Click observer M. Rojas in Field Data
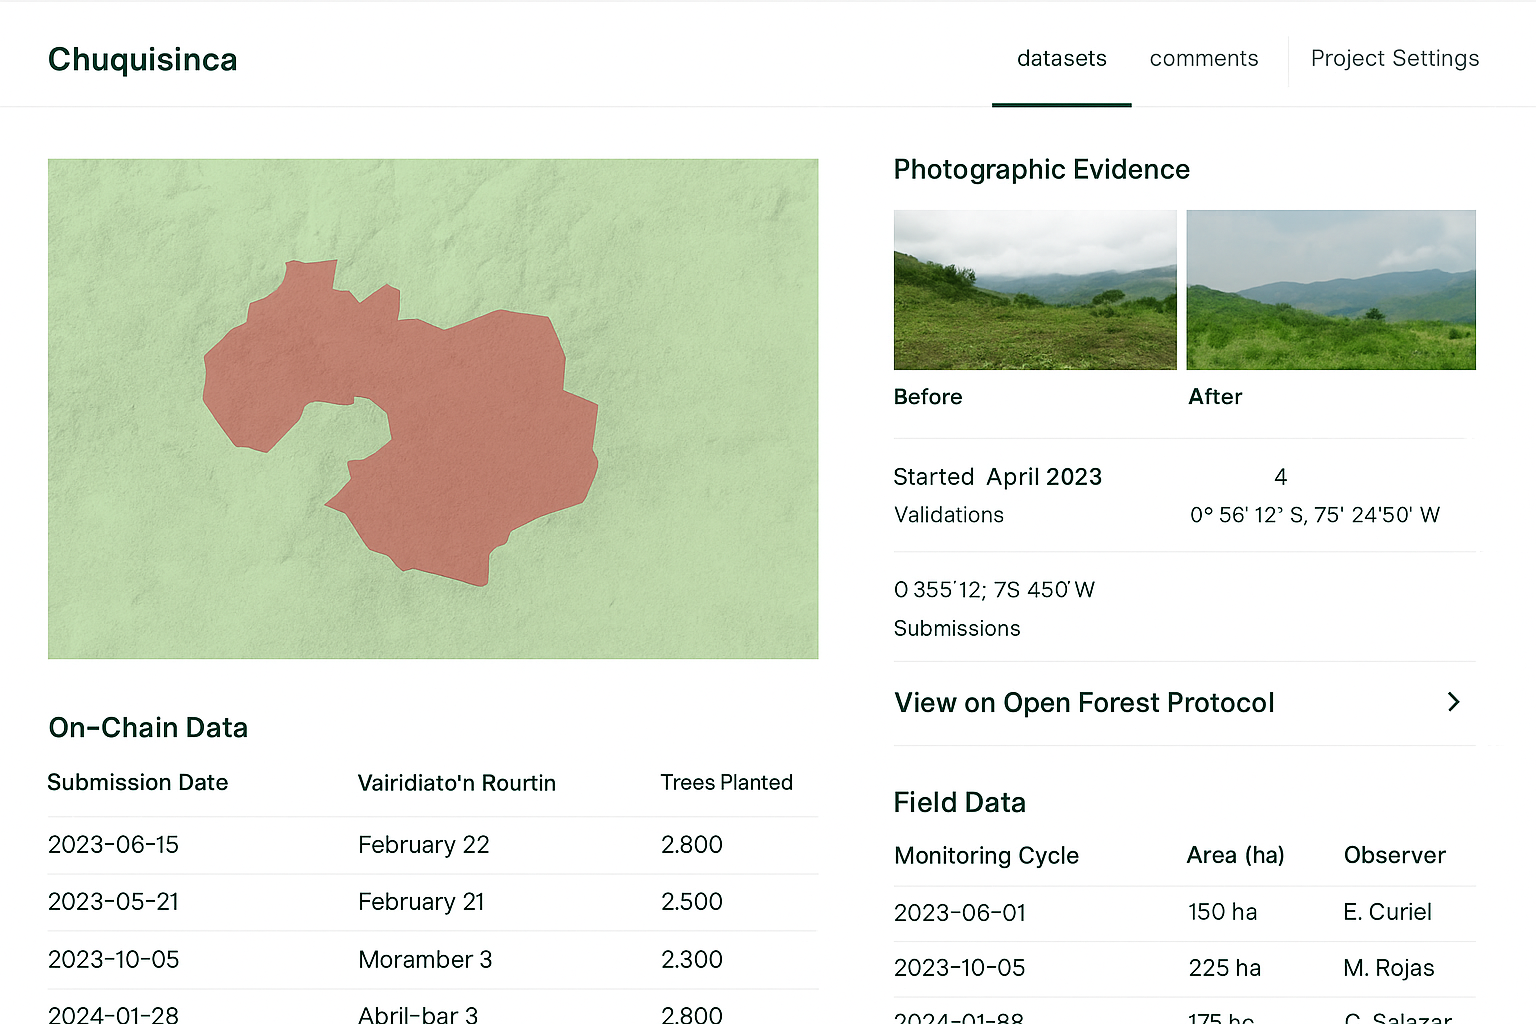Screen dimensions: 1536x1024 click(x=1388, y=968)
